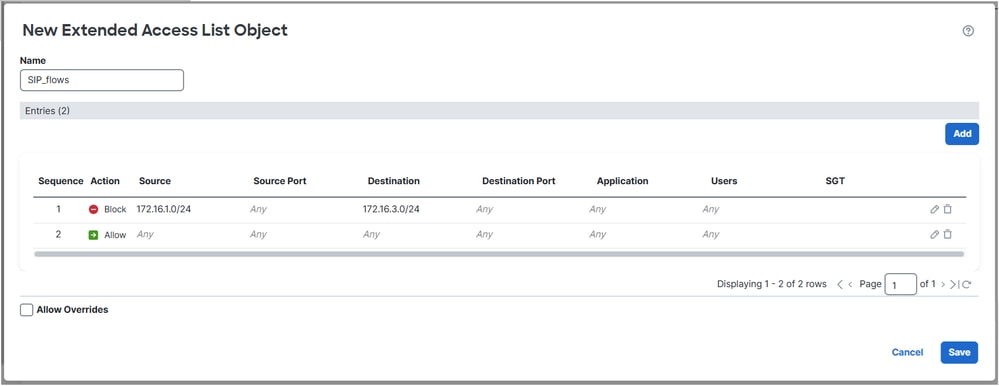
Task: Edit the Block rule with pencil icon
Action: click(935, 209)
